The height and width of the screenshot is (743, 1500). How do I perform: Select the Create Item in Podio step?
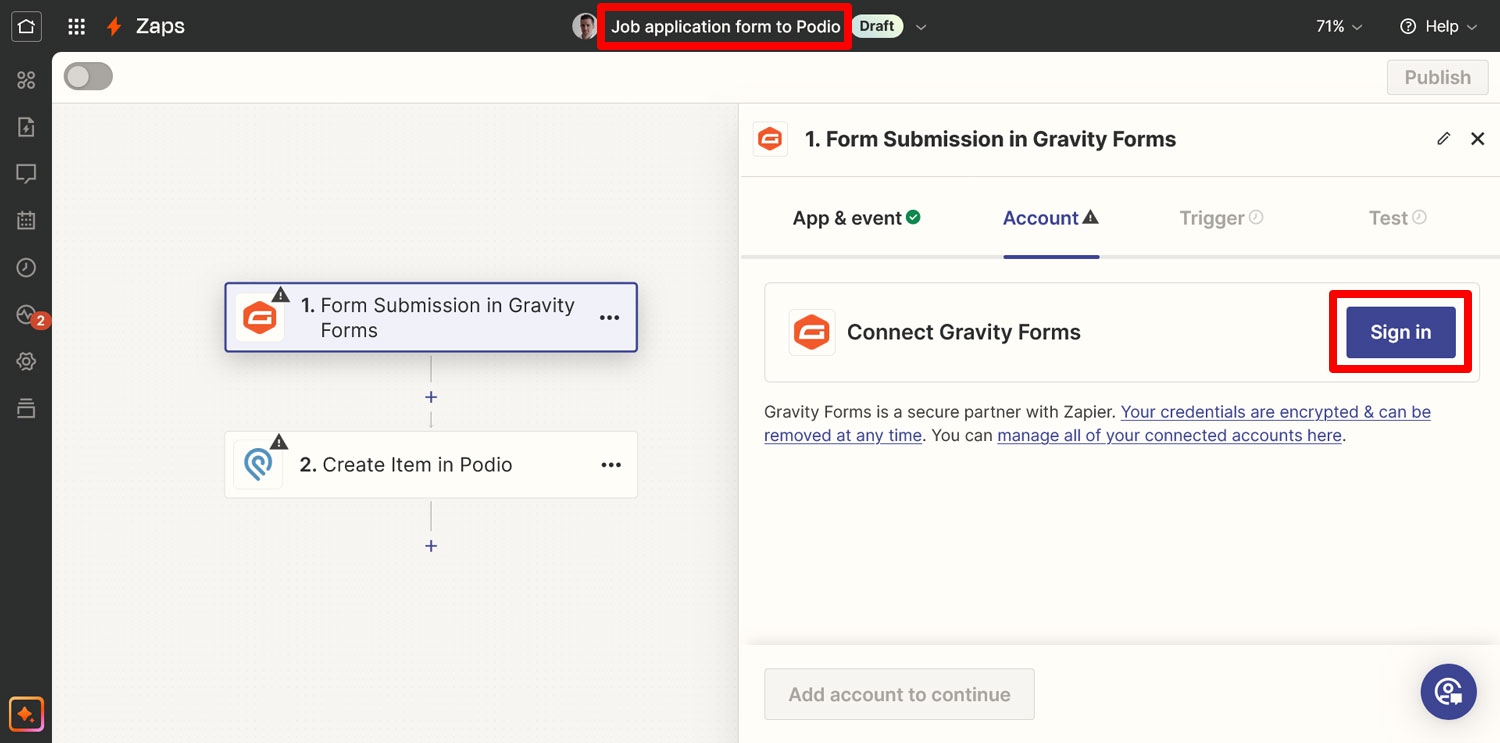tap(431, 465)
